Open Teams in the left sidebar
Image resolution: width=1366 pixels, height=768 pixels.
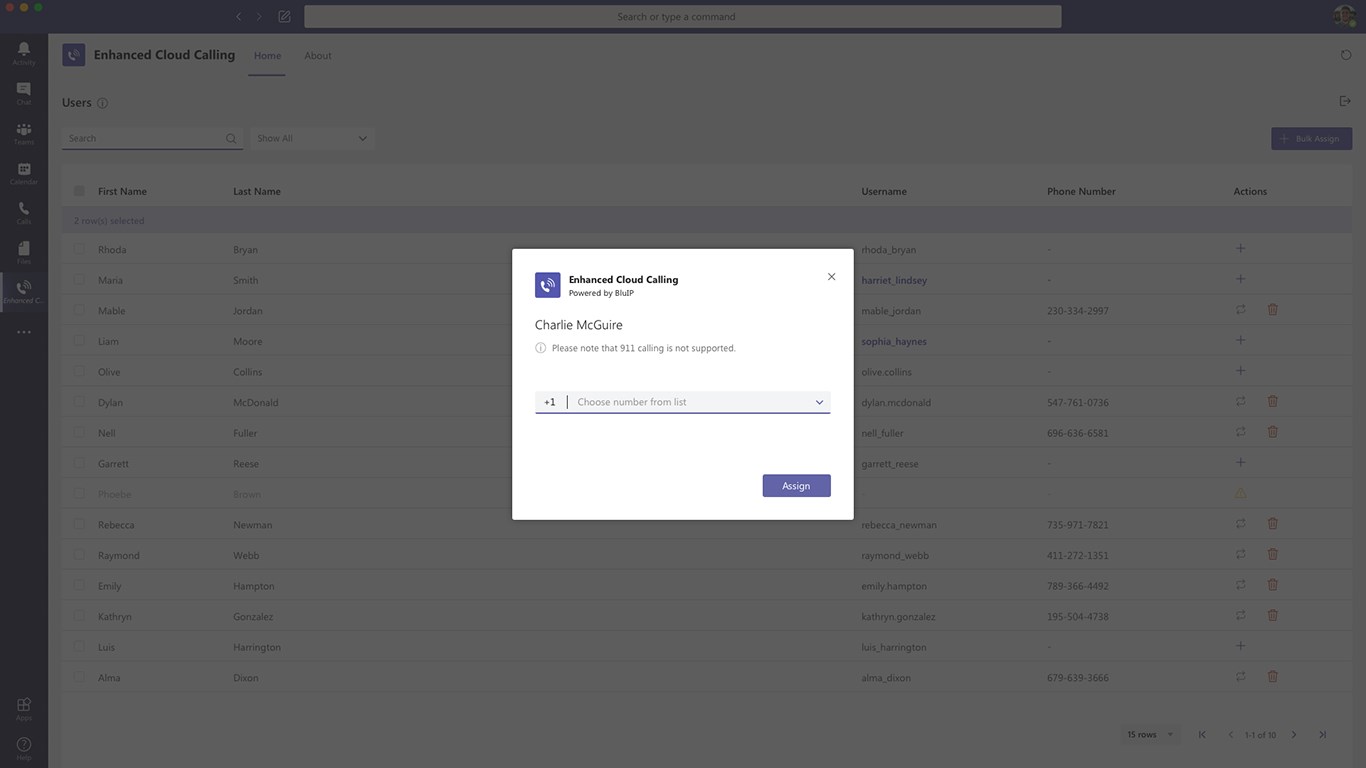24,133
